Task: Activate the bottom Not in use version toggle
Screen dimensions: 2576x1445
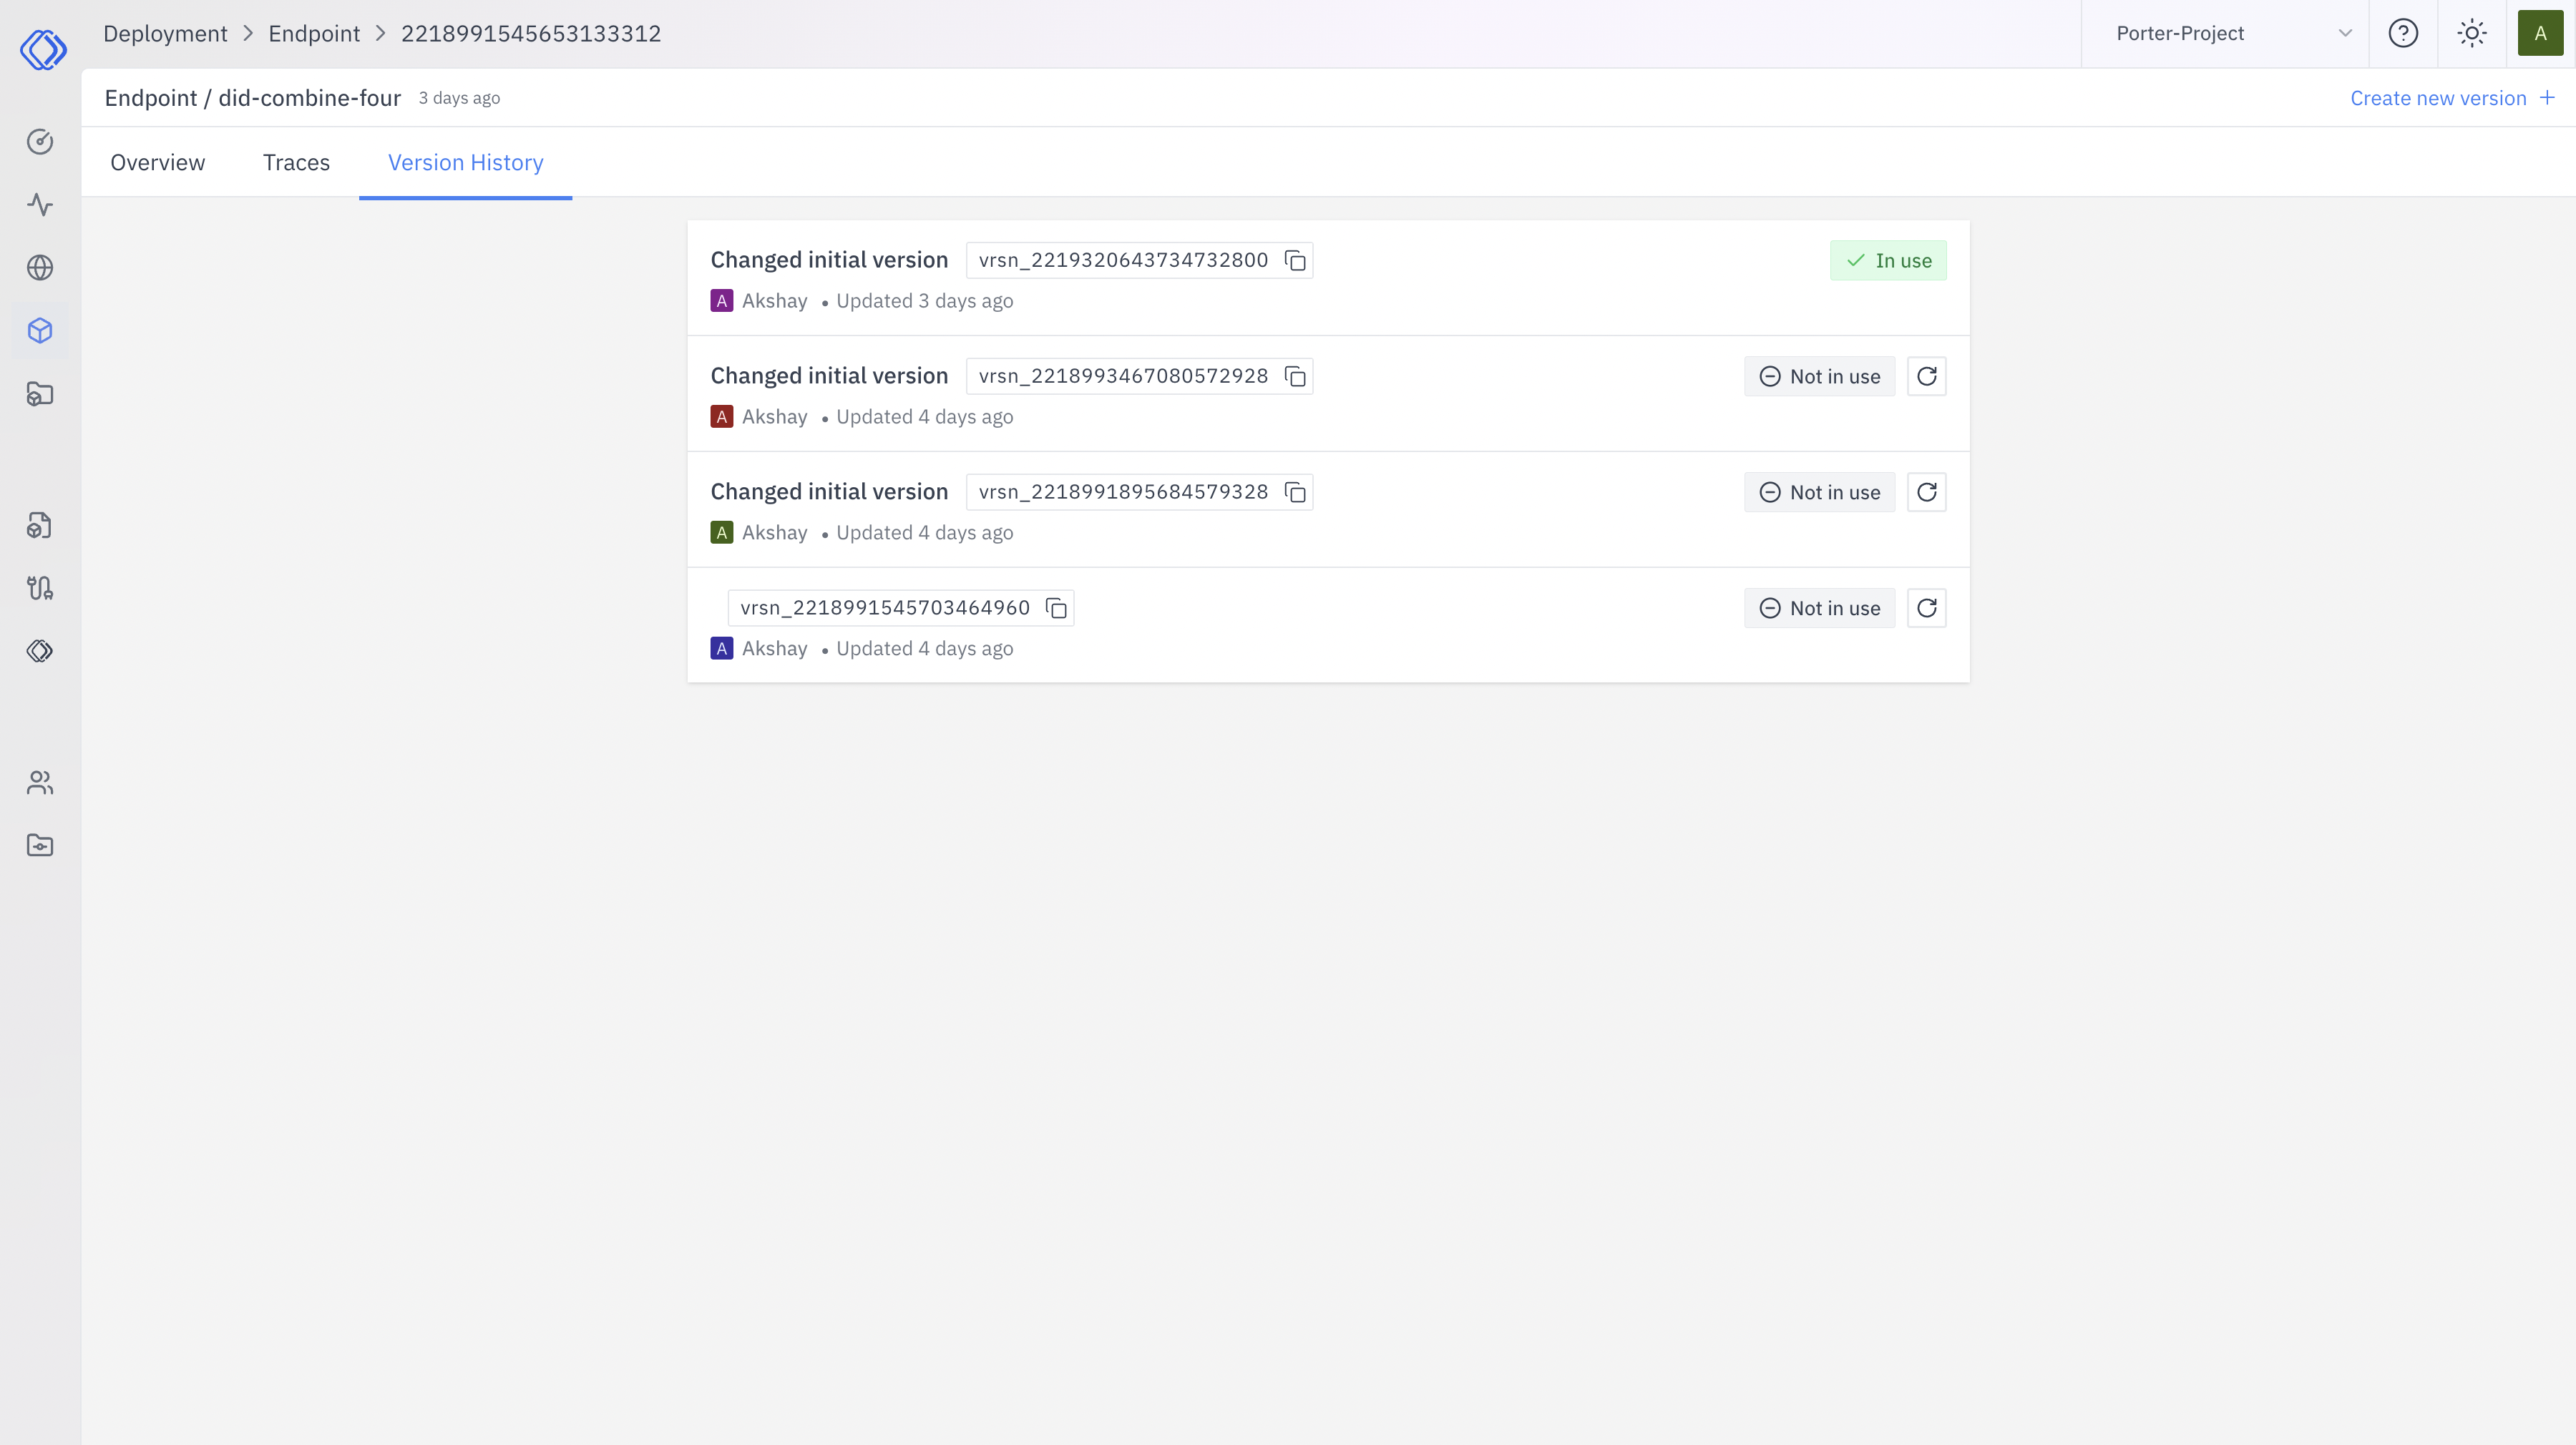Action: coord(1819,608)
